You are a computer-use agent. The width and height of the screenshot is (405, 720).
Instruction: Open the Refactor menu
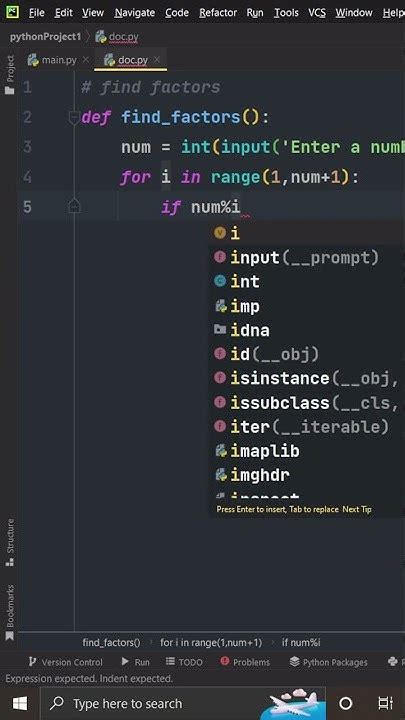[x=218, y=12]
